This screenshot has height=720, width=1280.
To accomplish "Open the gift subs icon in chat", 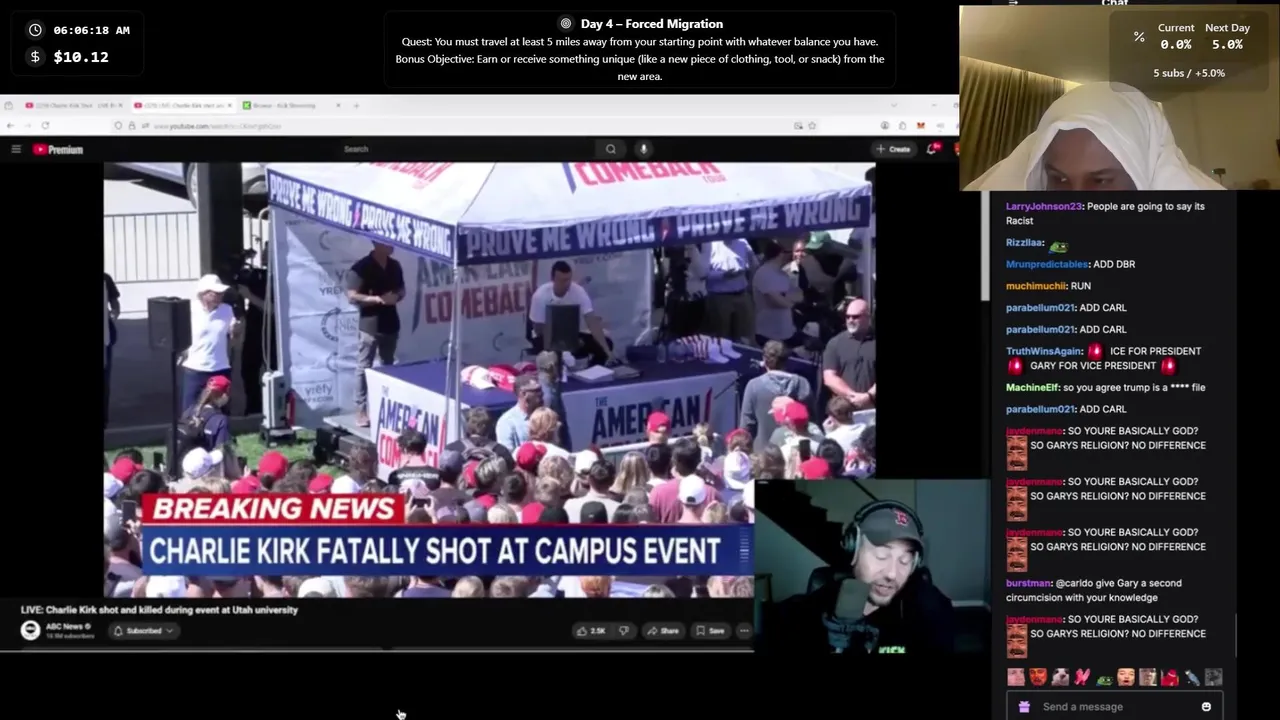I will (1024, 707).
